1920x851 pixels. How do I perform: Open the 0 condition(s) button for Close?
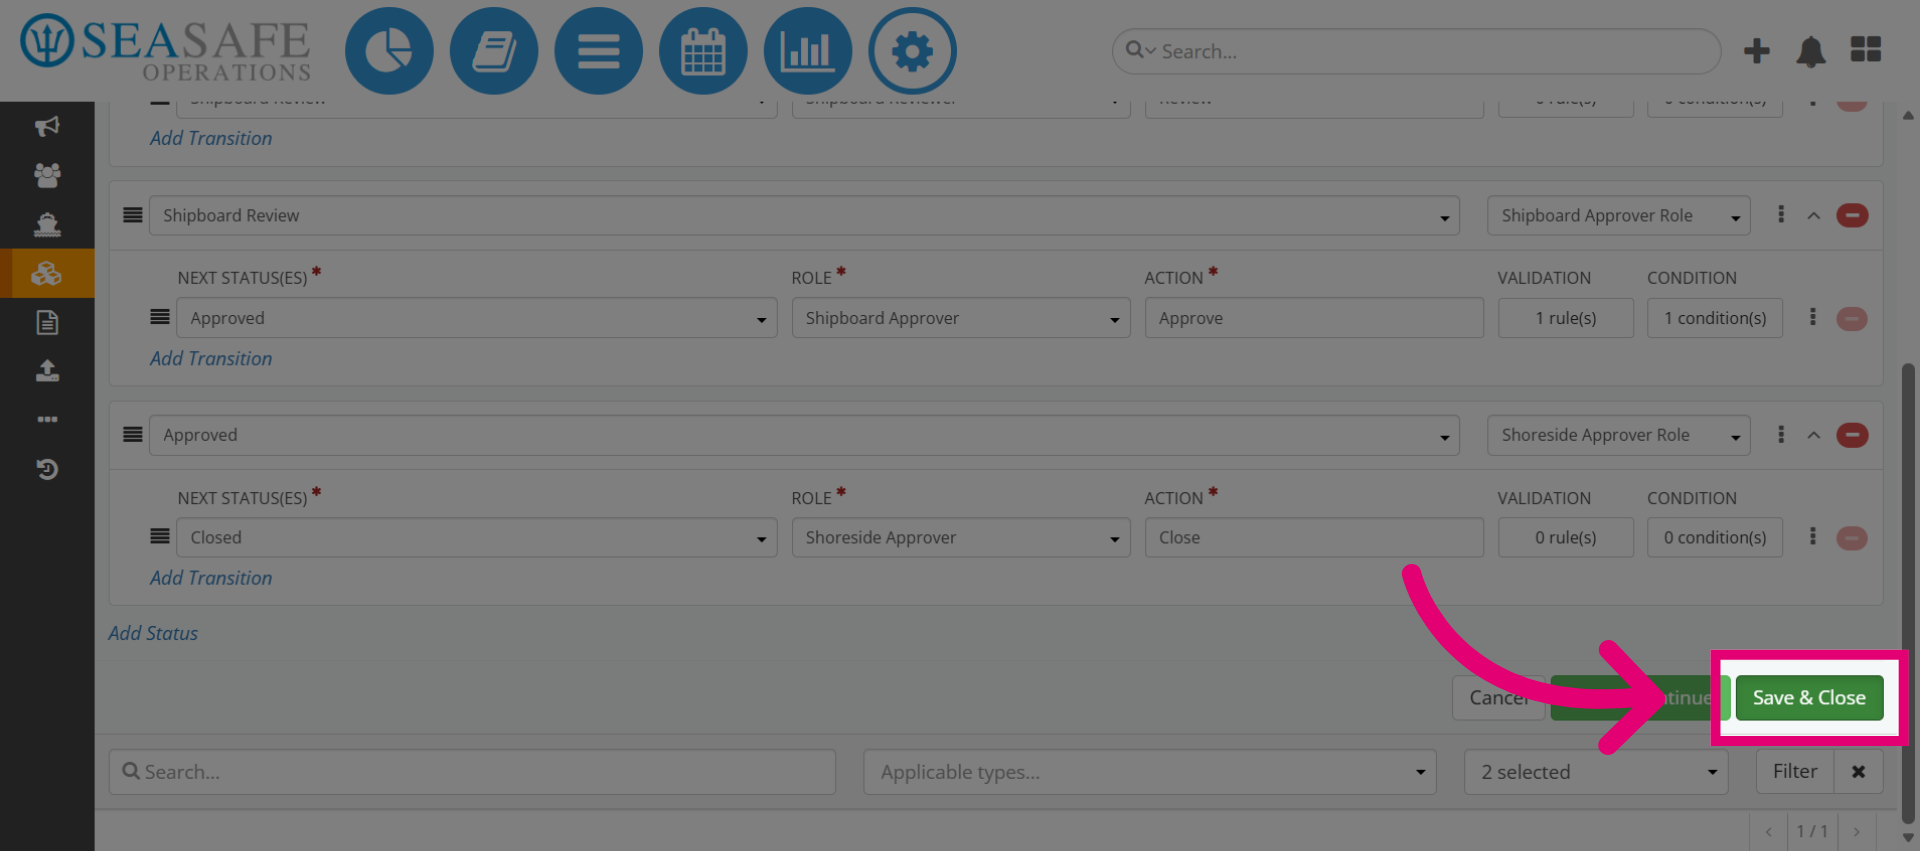point(1715,537)
